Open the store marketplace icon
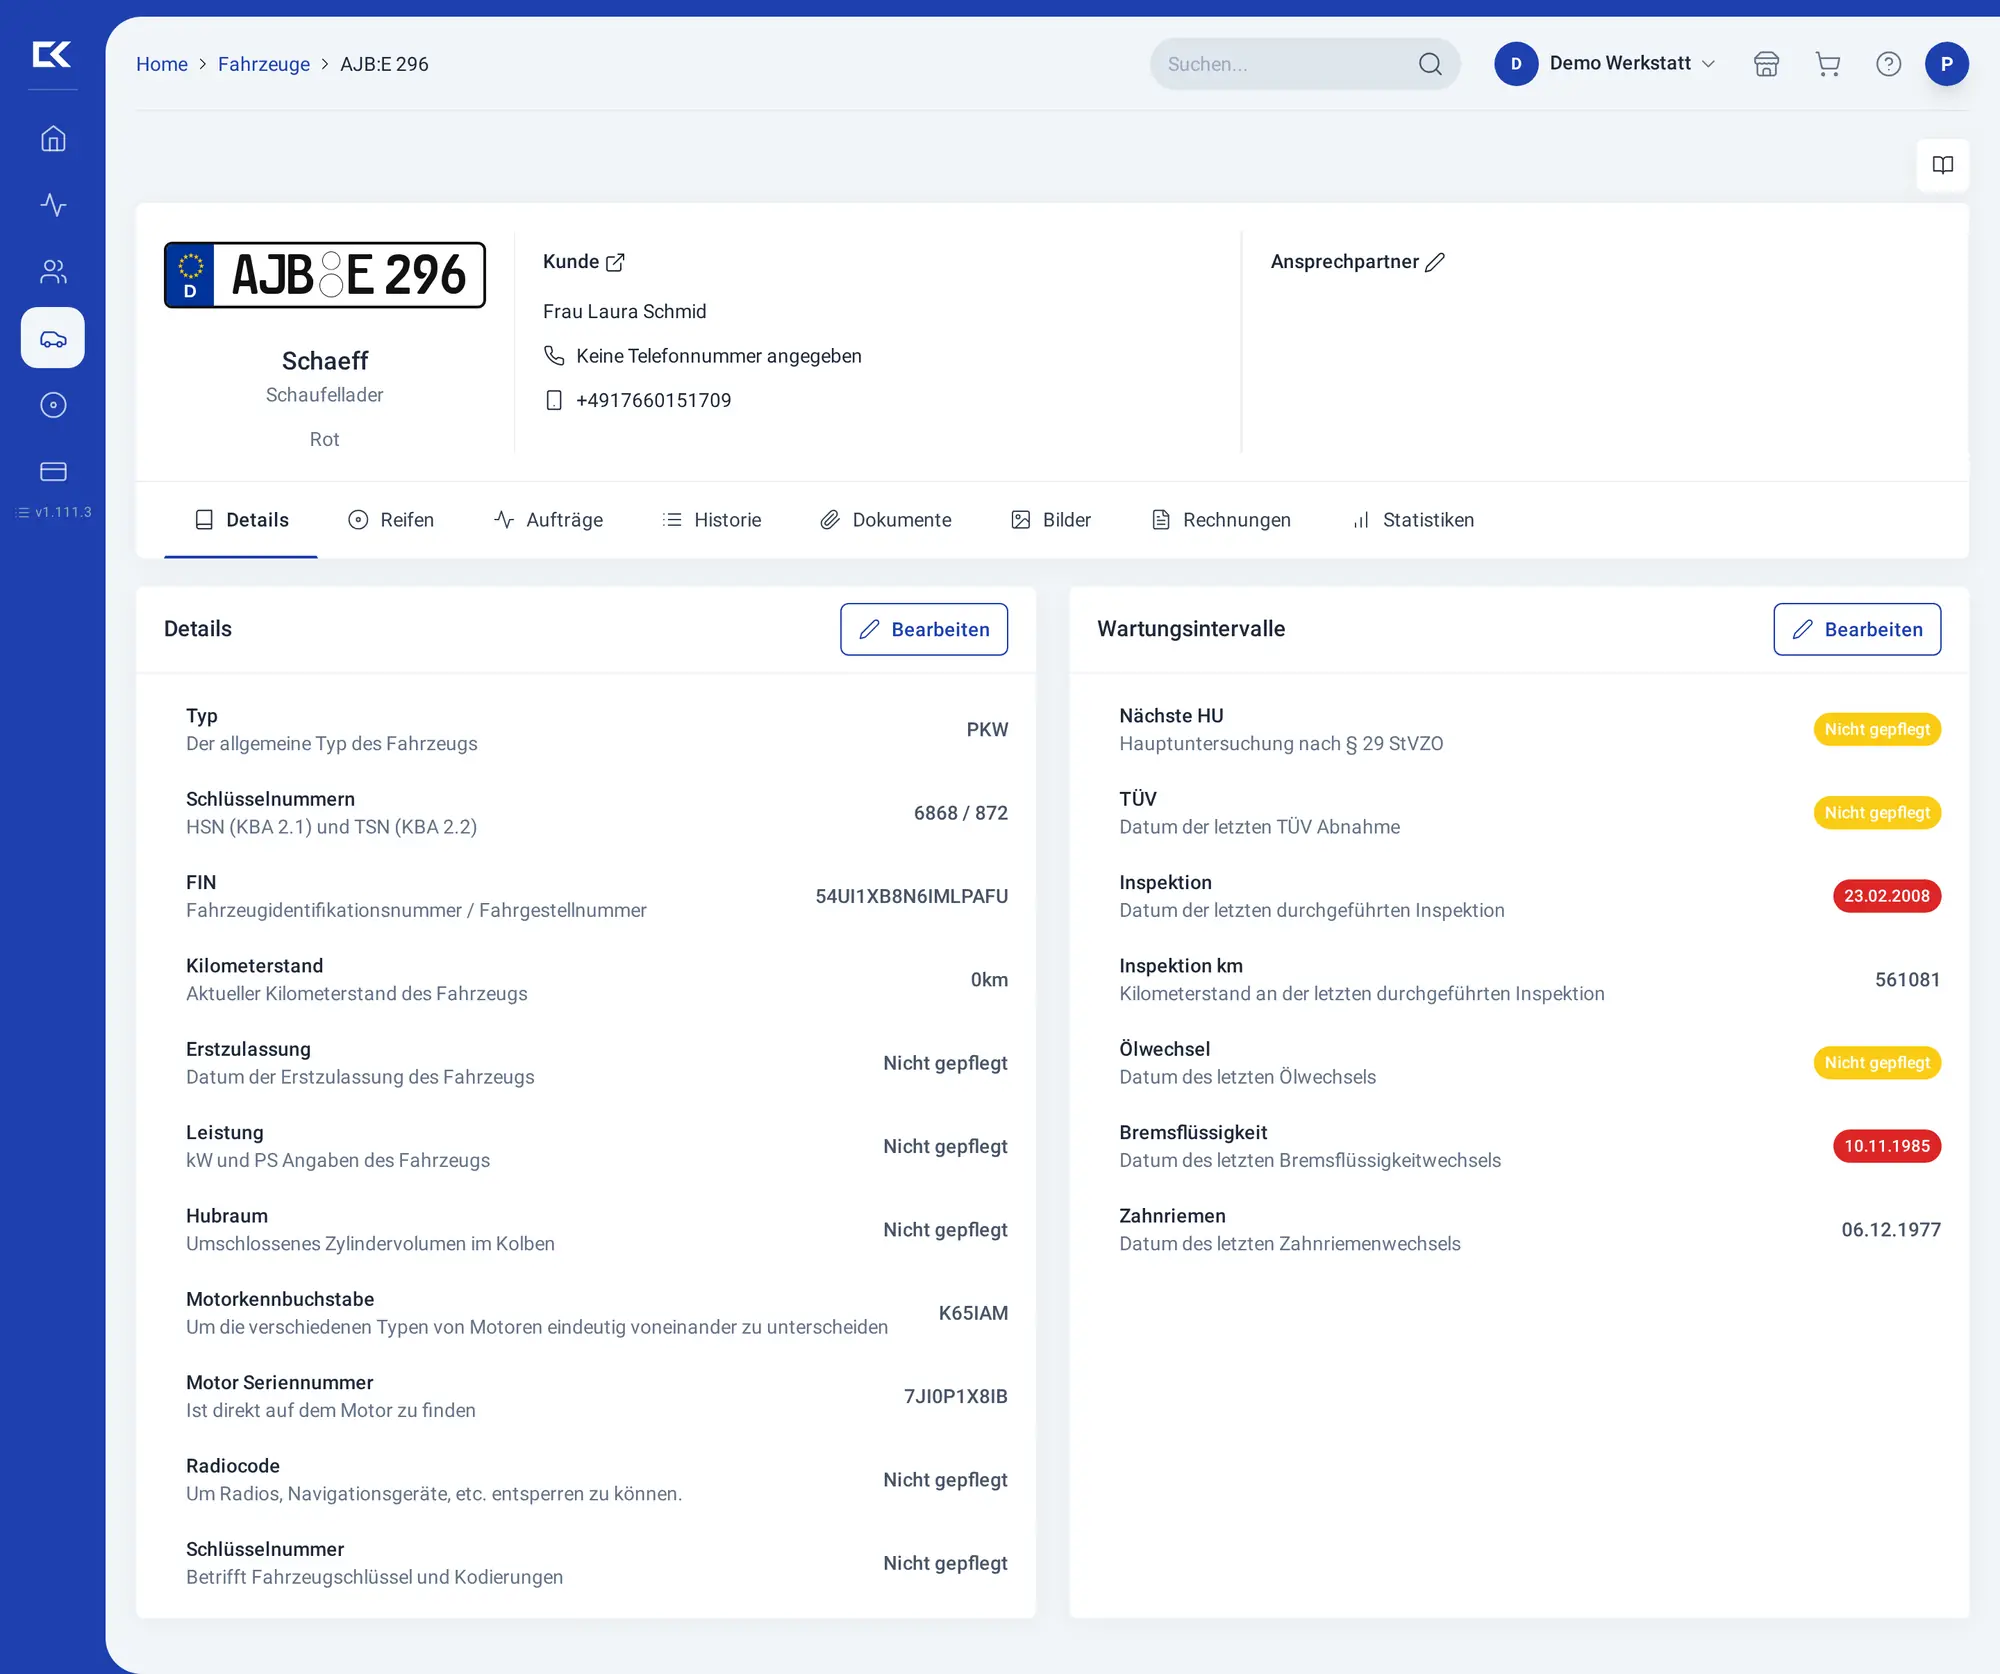2000x1674 pixels. 1766,64
